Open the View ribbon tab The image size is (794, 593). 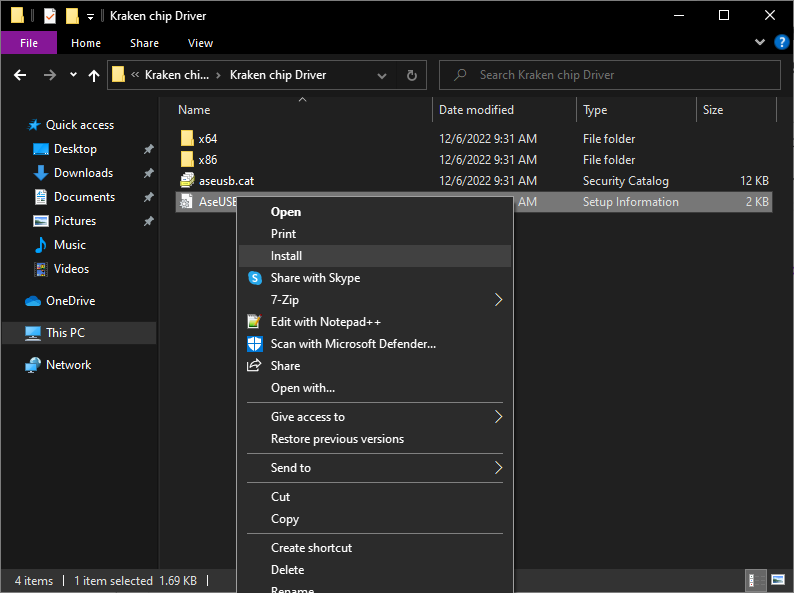[x=200, y=43]
